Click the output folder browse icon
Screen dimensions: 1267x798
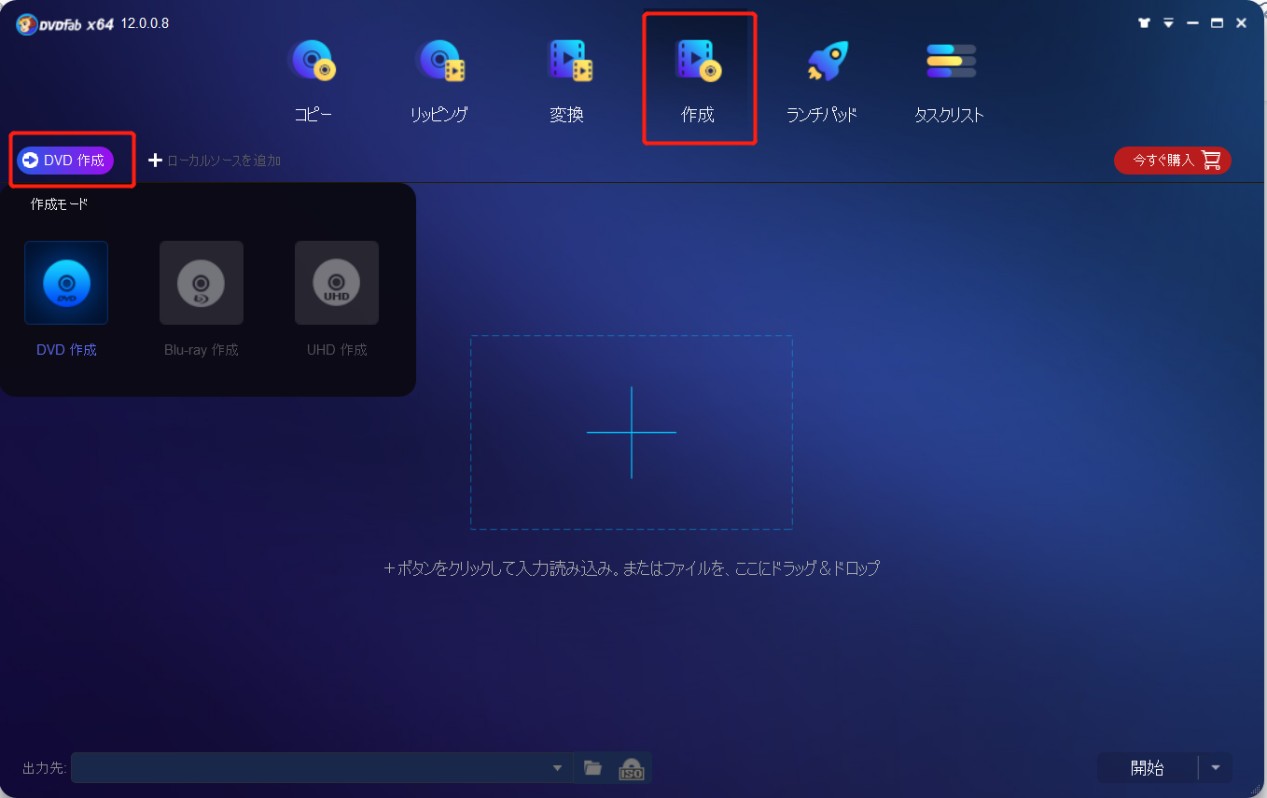coord(593,768)
